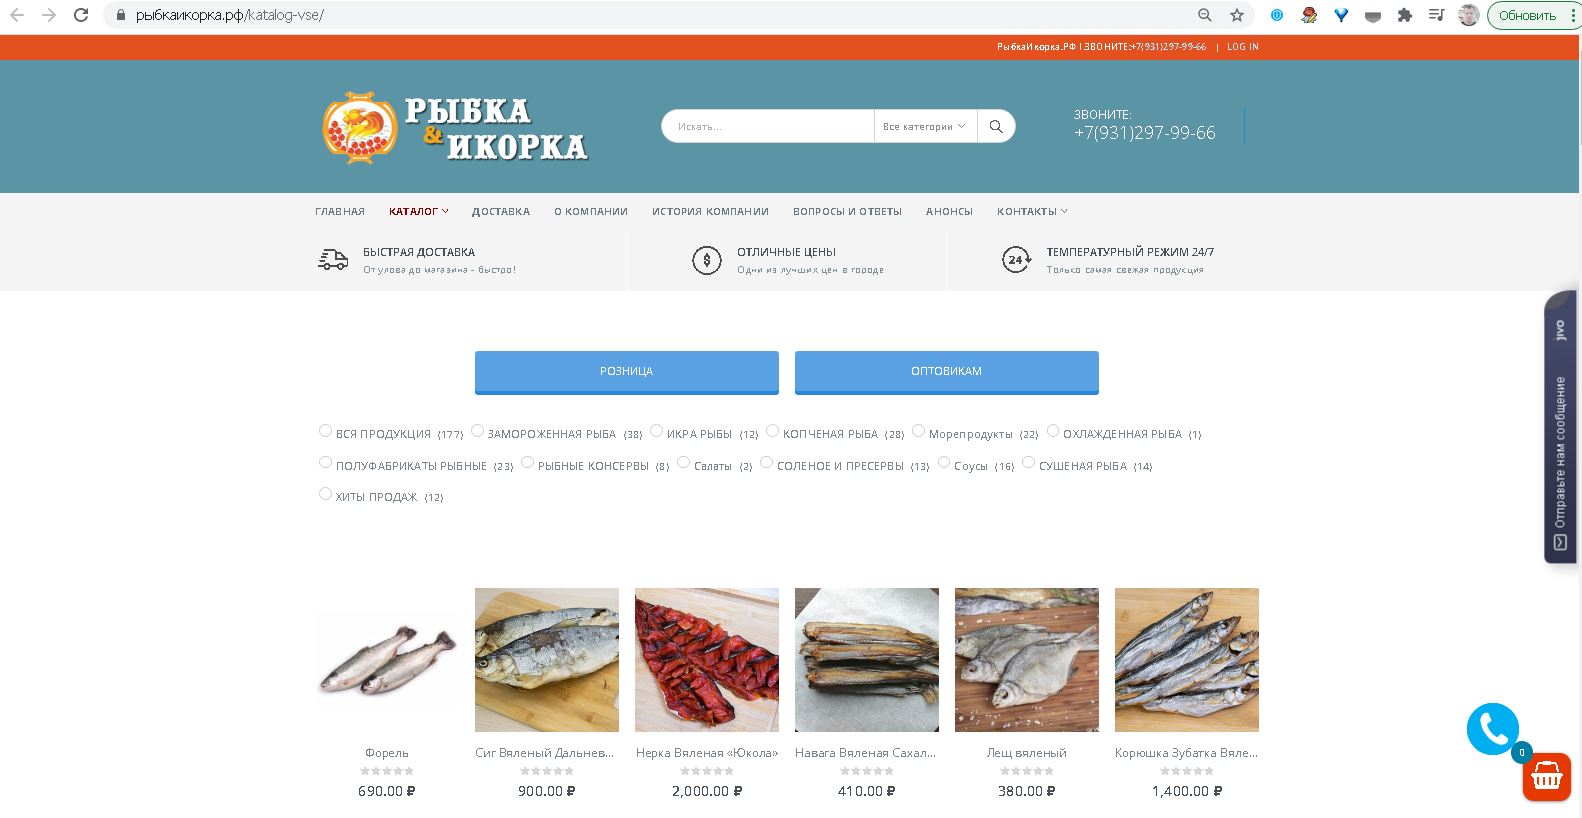
Task: Open the shopping basket icon
Action: (x=1547, y=777)
